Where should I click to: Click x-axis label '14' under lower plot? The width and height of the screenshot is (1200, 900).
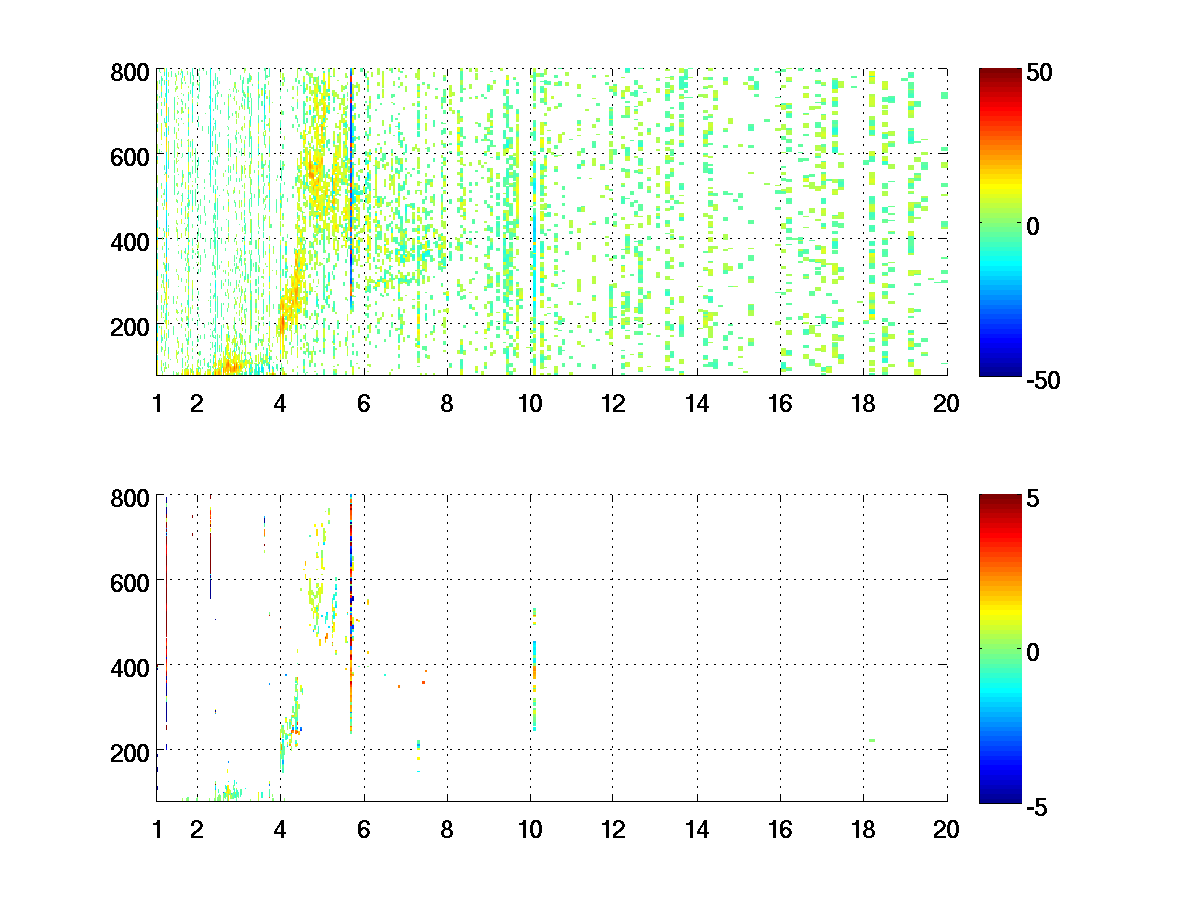point(697,829)
